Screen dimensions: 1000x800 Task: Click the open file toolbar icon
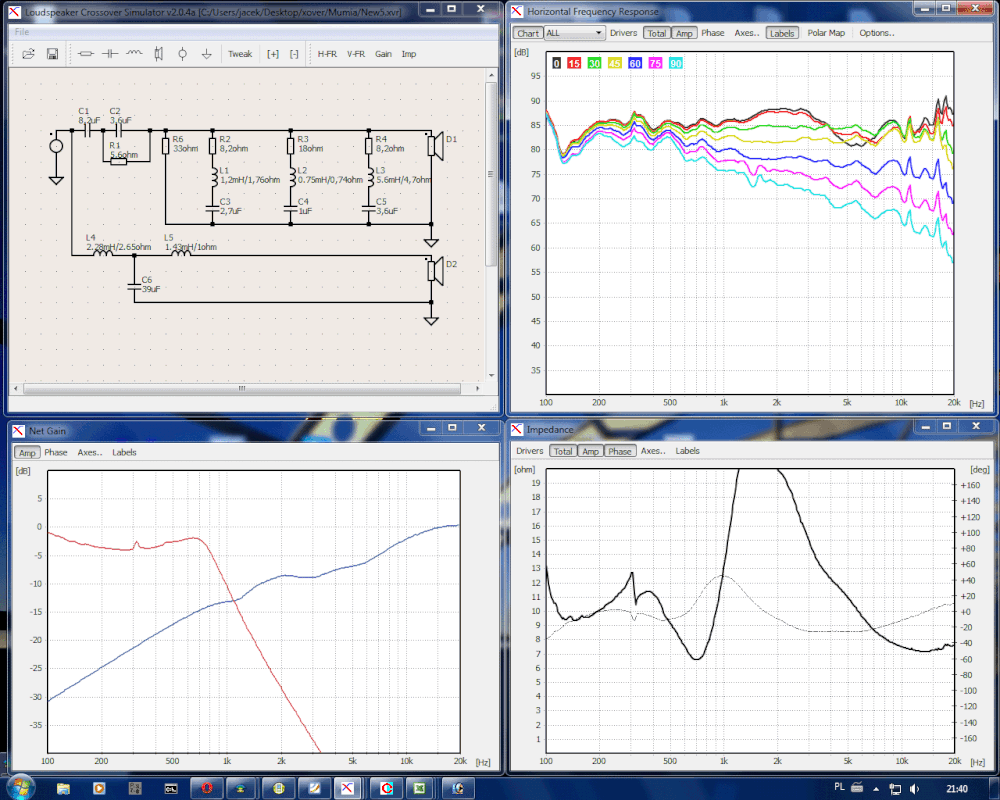[28, 54]
